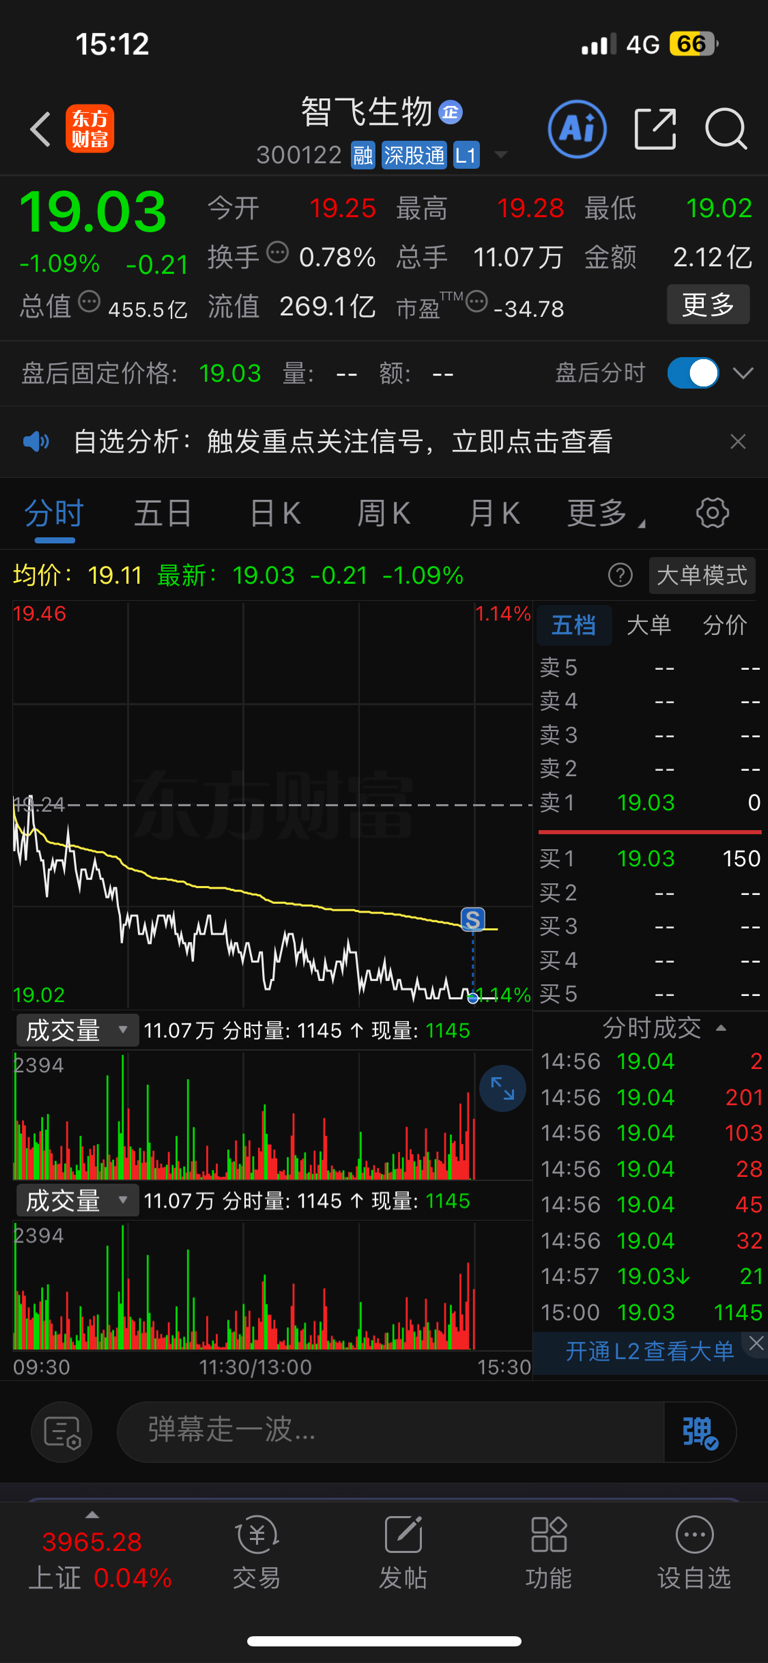Switch to the 月K tab

(x=494, y=513)
